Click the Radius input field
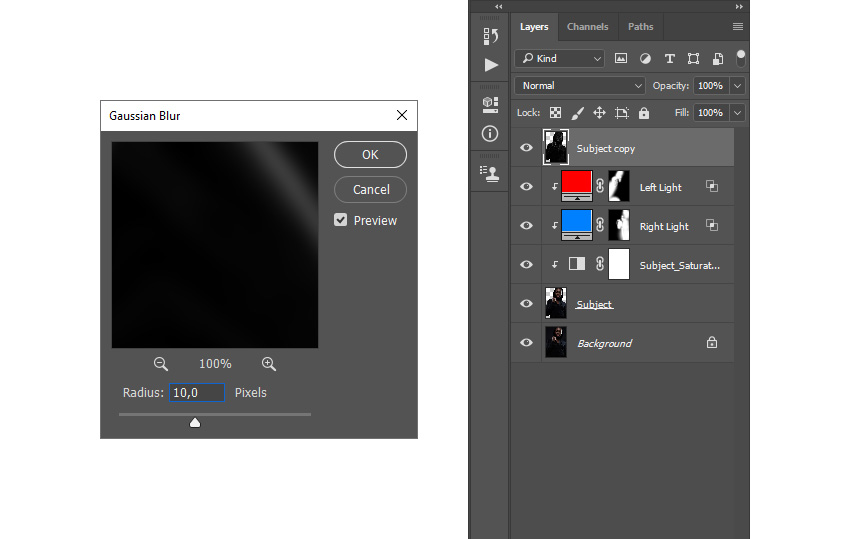The image size is (850, 539). [197, 393]
